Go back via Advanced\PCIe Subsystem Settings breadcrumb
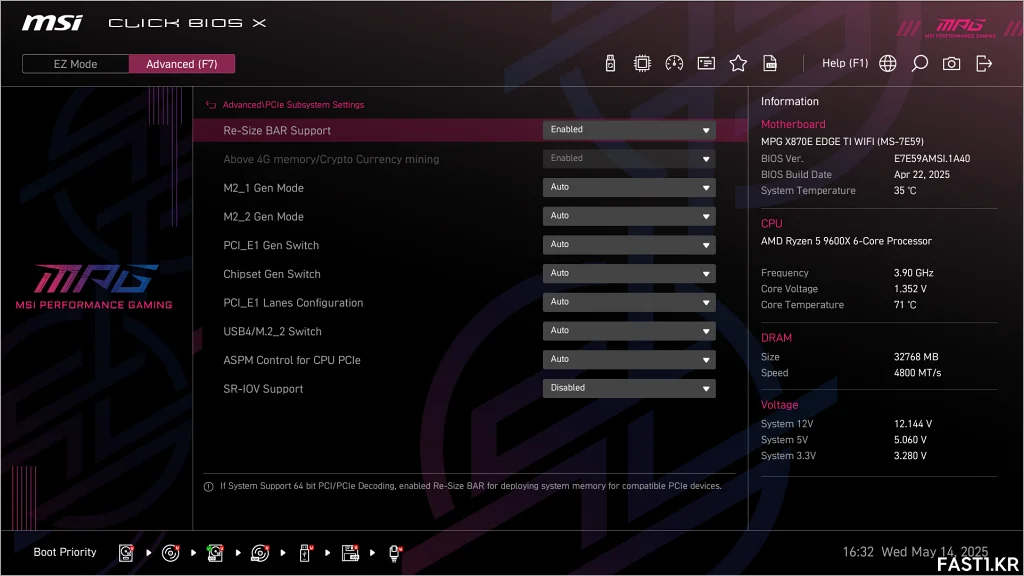 tap(293, 104)
